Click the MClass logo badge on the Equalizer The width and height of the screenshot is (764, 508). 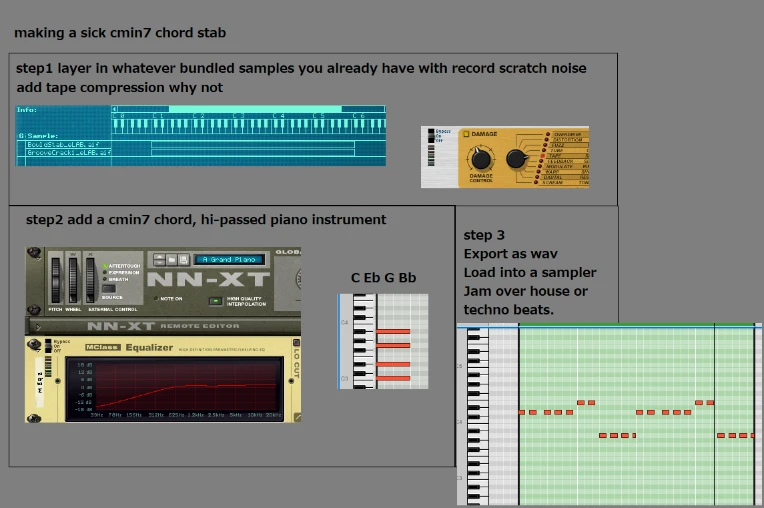(103, 347)
